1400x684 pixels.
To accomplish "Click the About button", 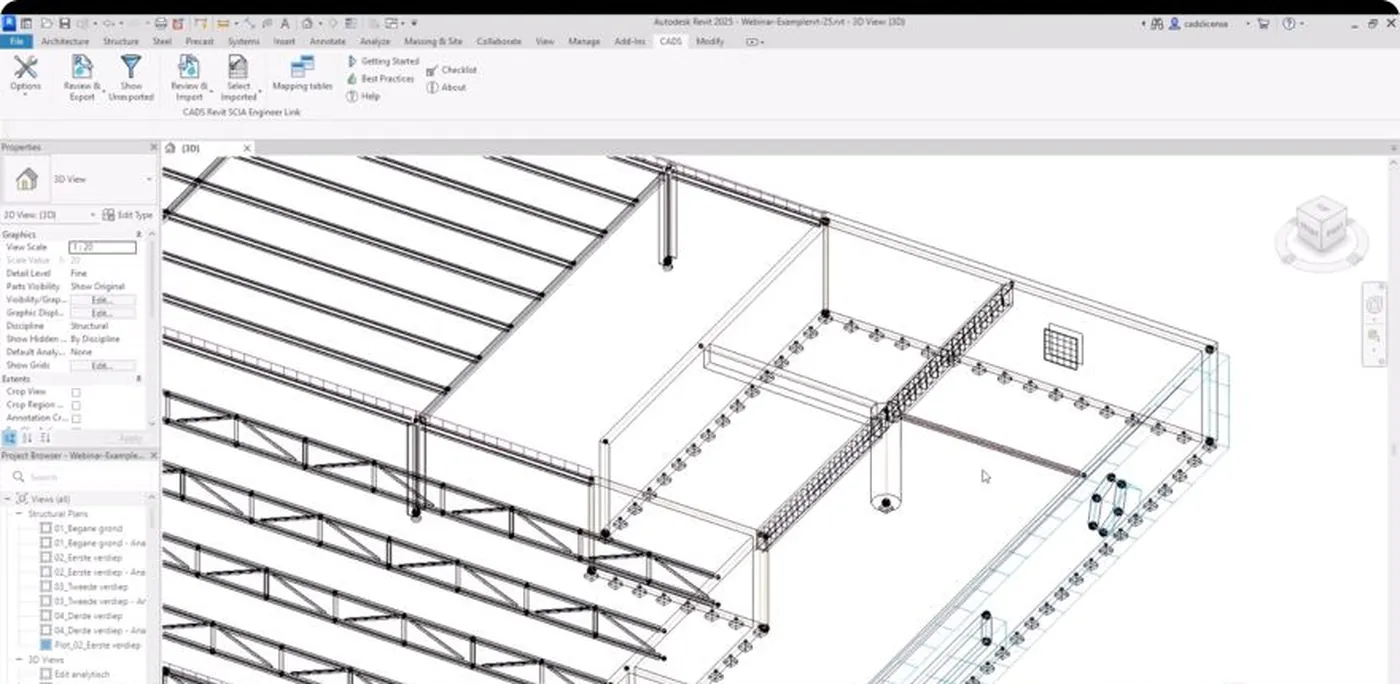I will click(x=446, y=87).
